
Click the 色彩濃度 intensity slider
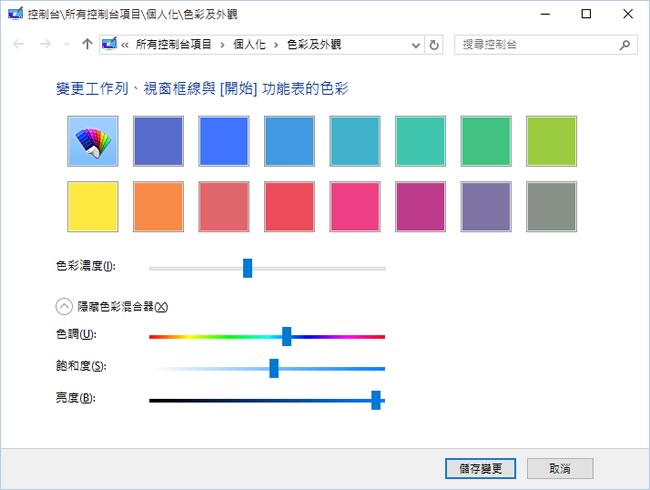coord(247,267)
